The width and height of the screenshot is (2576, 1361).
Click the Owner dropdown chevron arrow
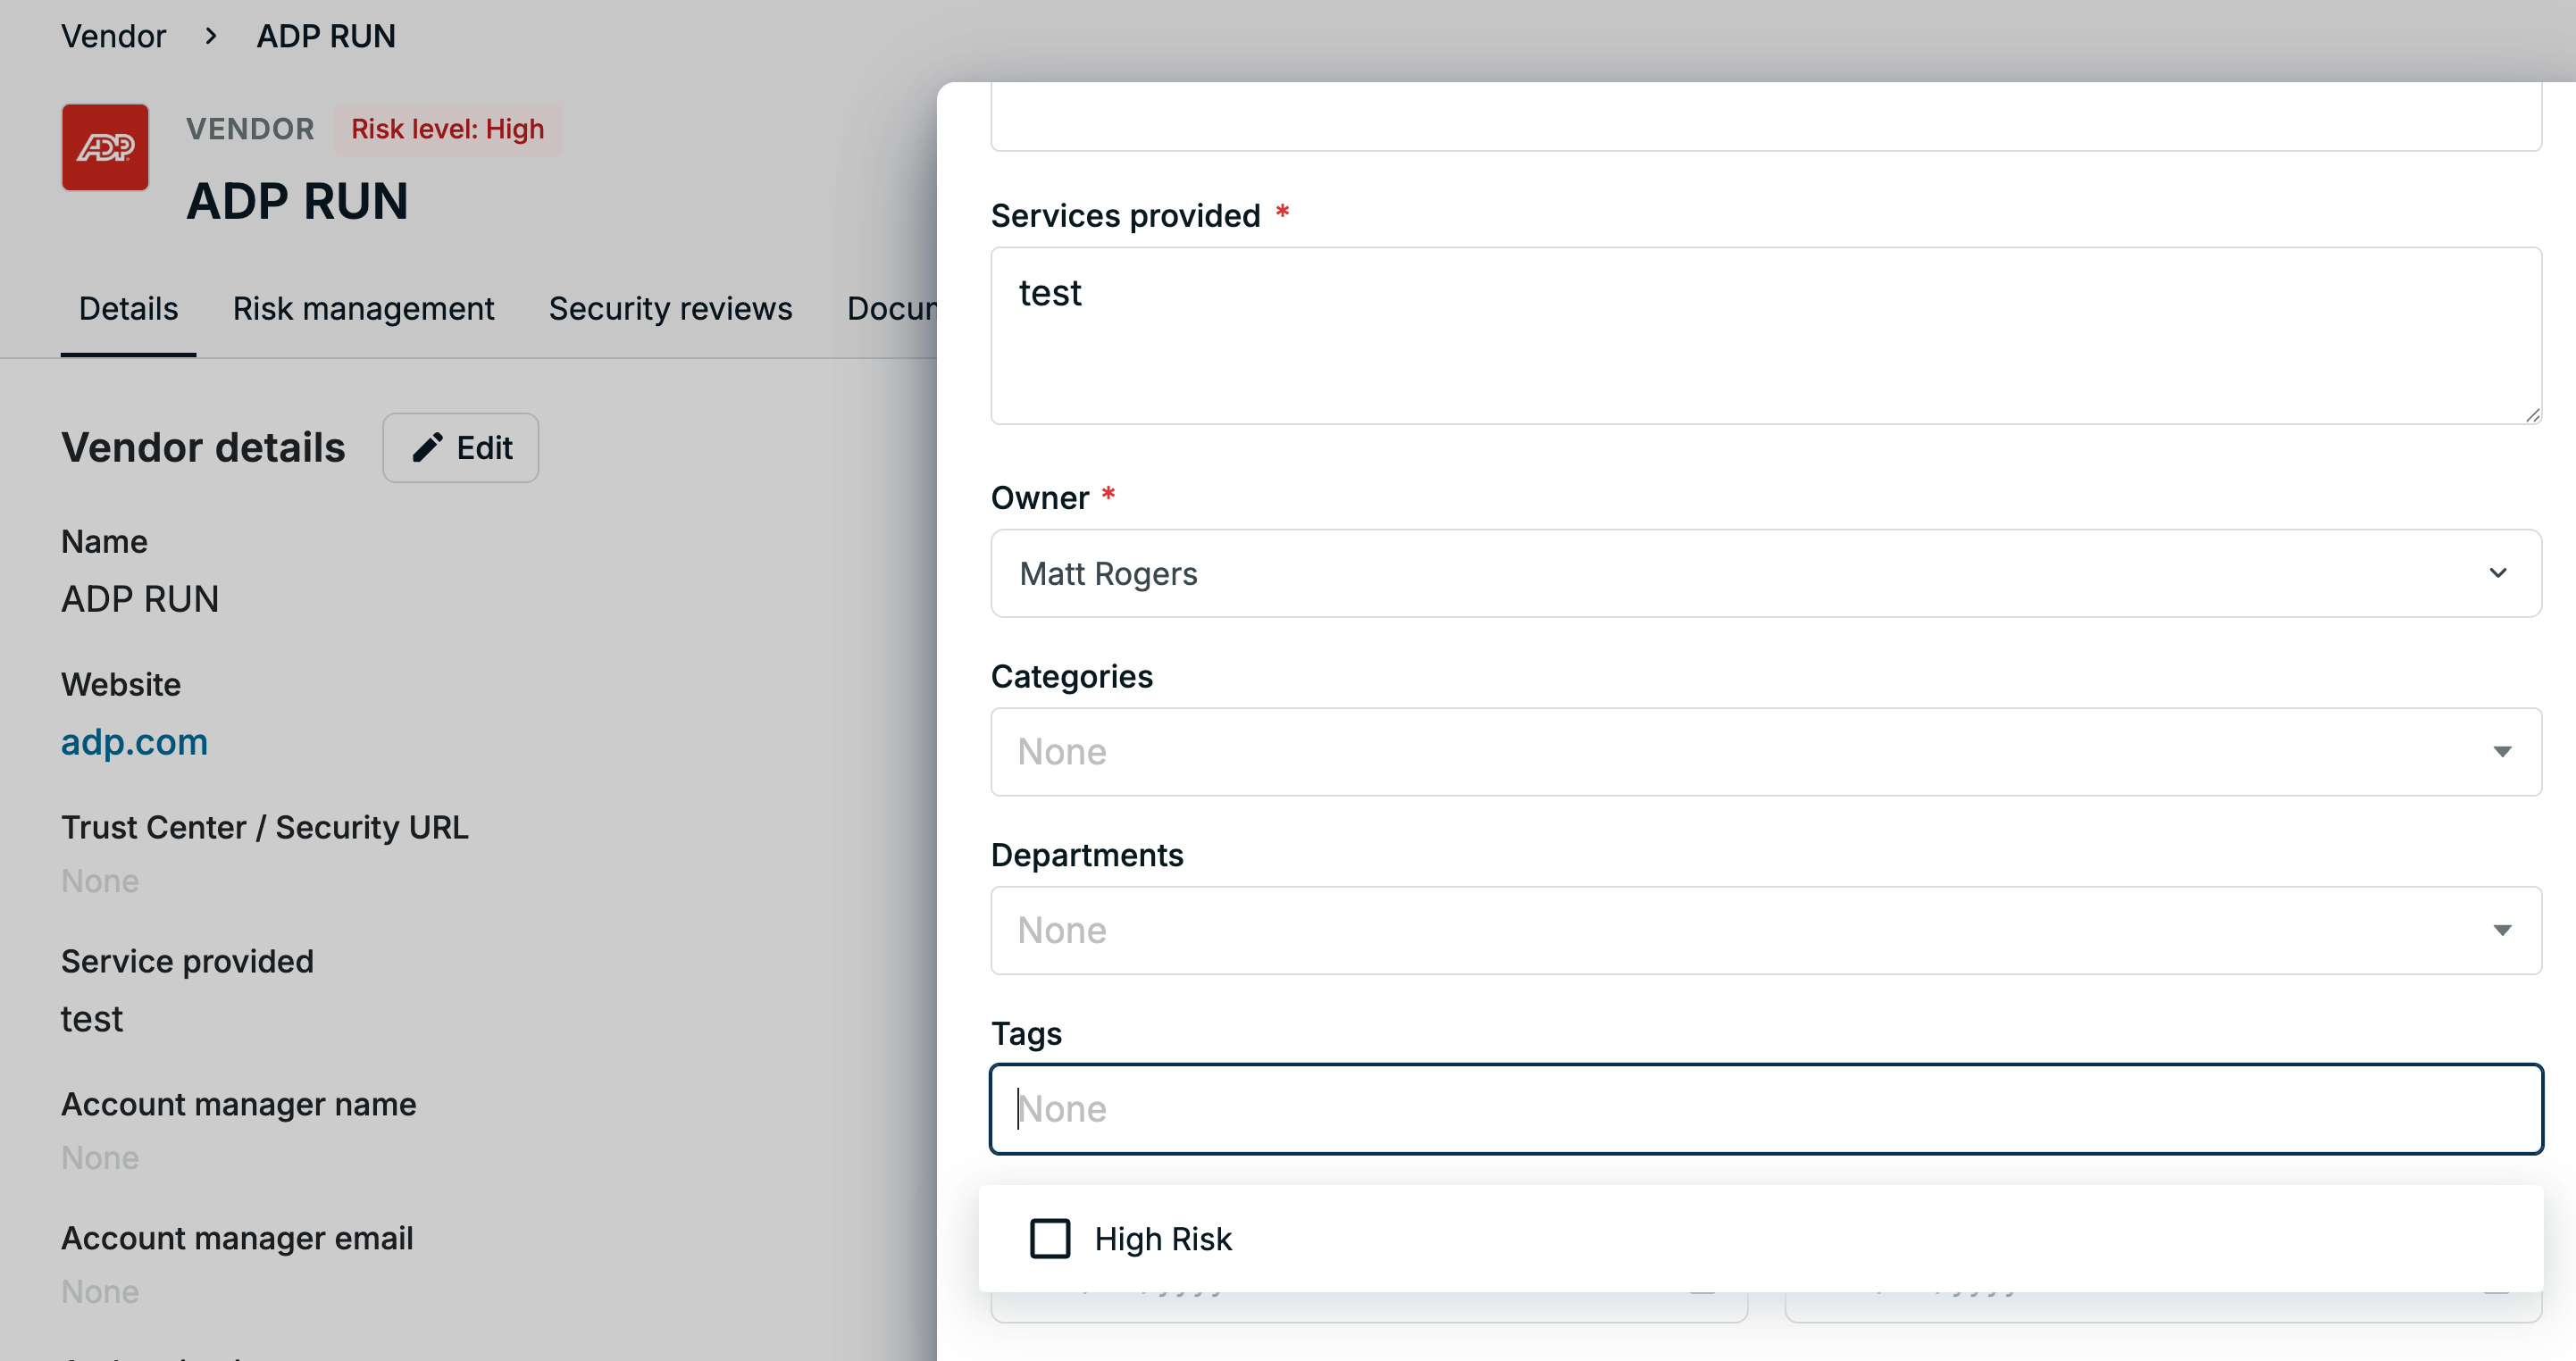click(x=2498, y=573)
